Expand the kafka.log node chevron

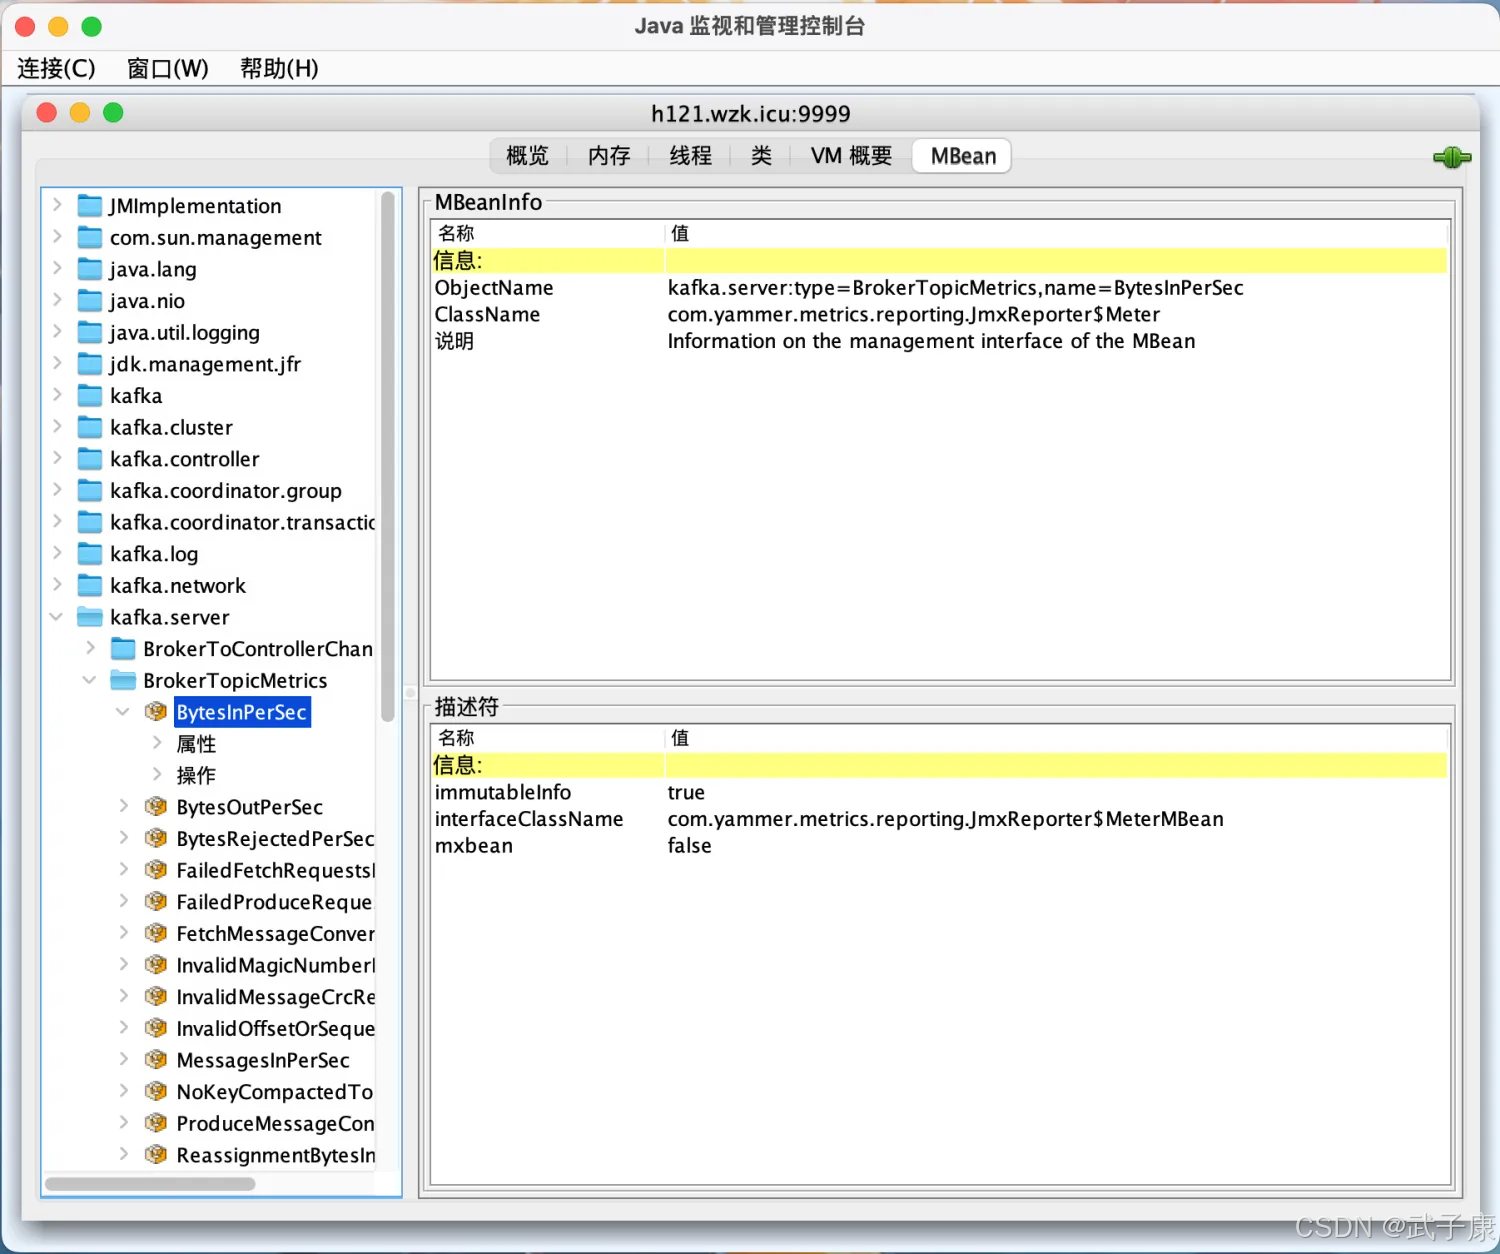coord(57,553)
